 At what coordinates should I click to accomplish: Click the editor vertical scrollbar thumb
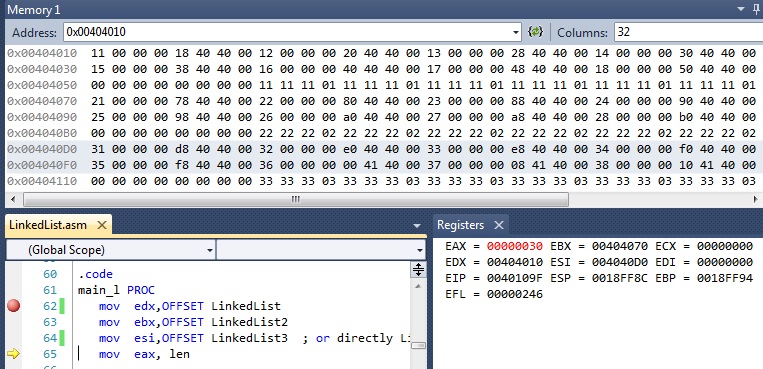click(x=418, y=346)
